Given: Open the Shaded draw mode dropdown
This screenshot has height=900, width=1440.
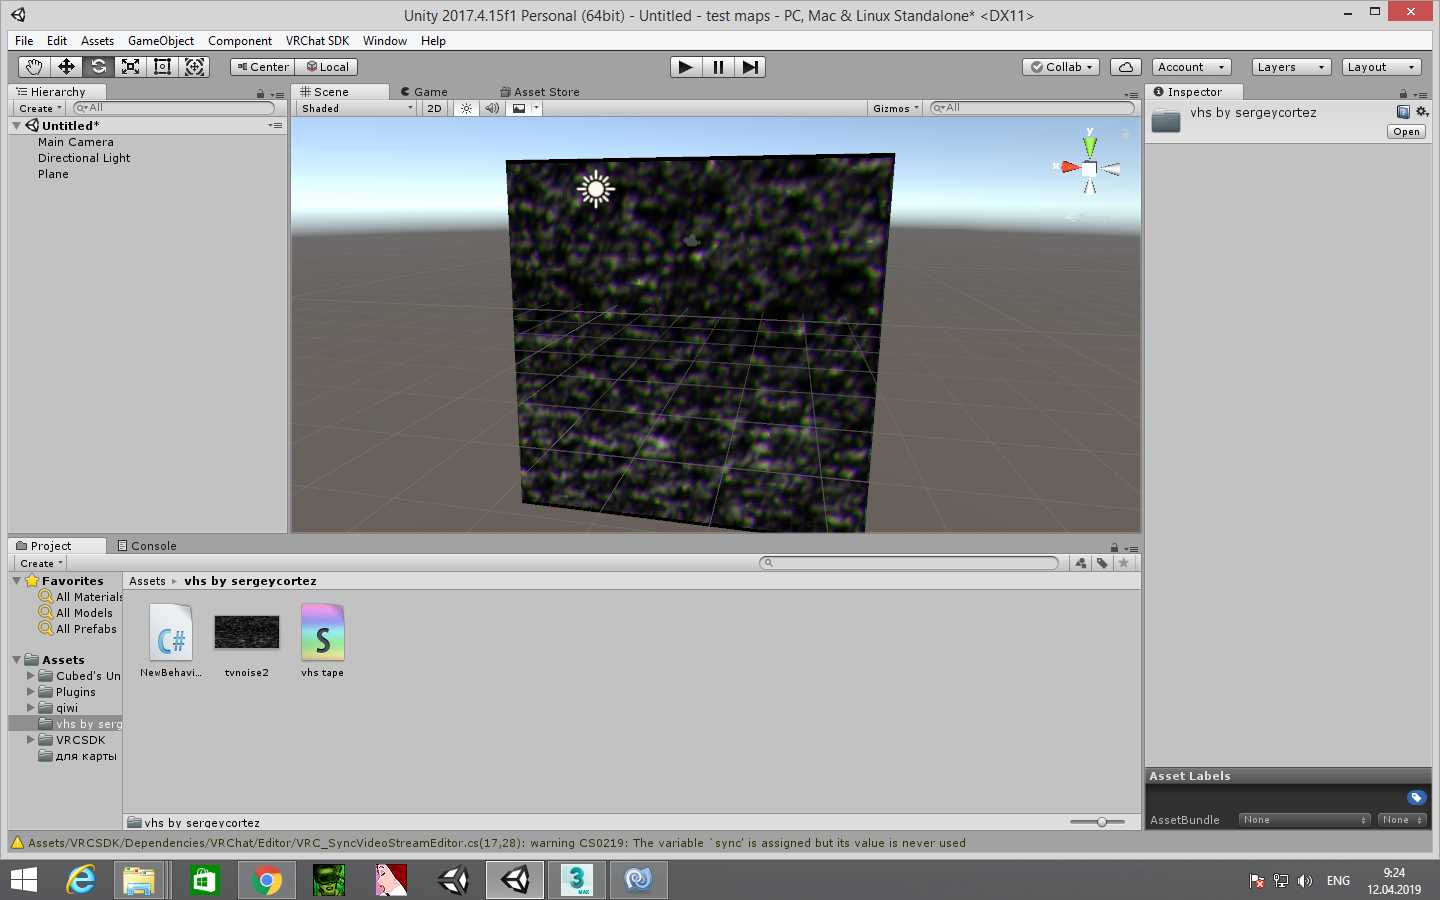Looking at the screenshot, I should click(x=356, y=108).
